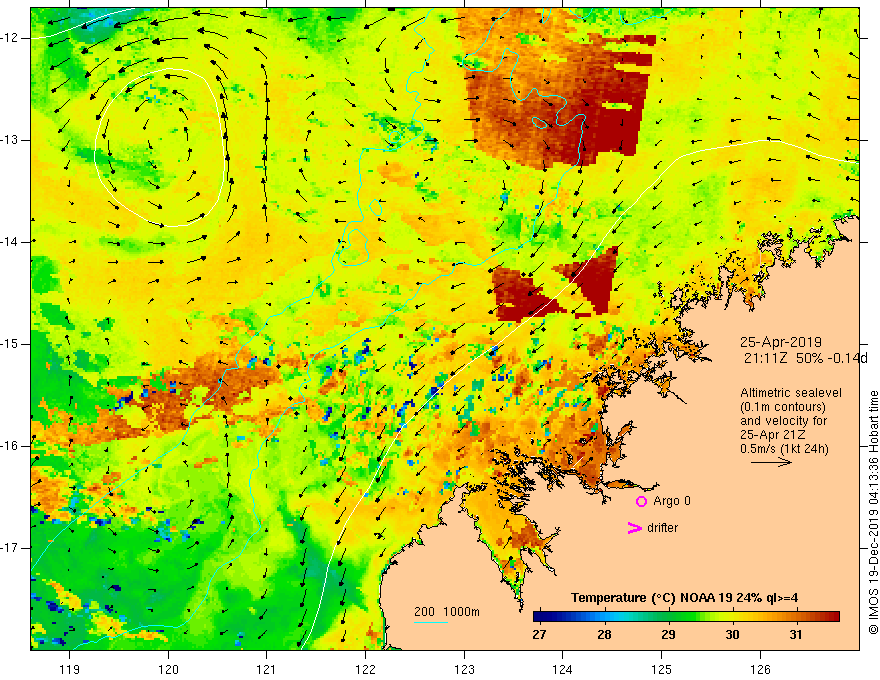Click the '-13' latitude axis label

coord(11,140)
